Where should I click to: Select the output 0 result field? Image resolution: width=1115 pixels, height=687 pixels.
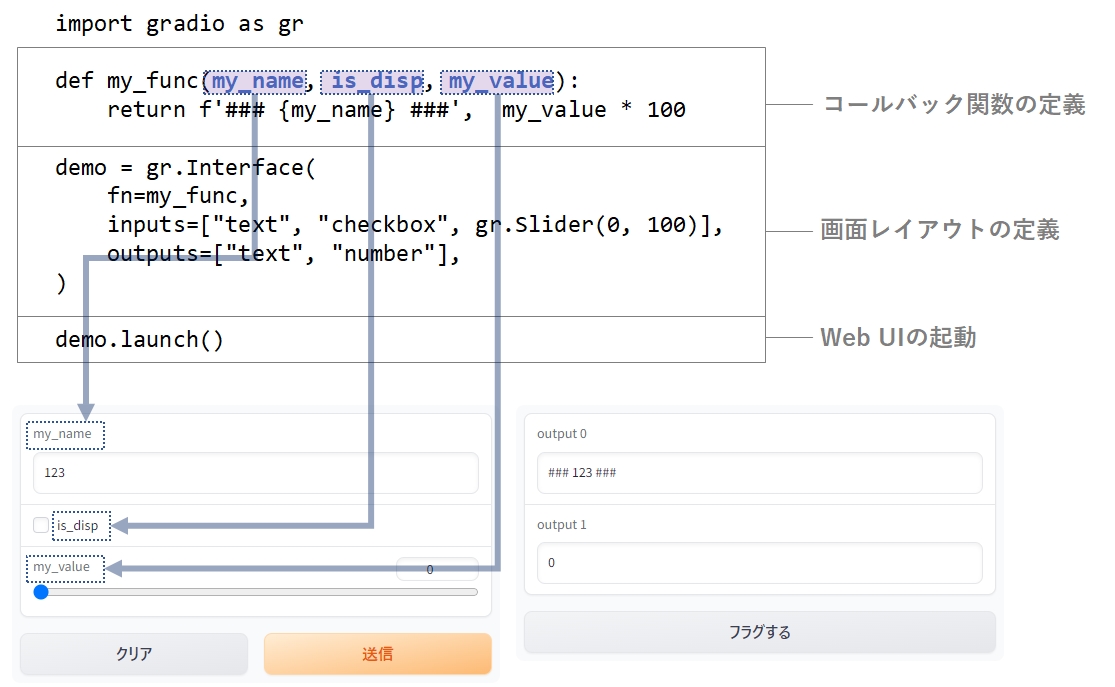759,473
